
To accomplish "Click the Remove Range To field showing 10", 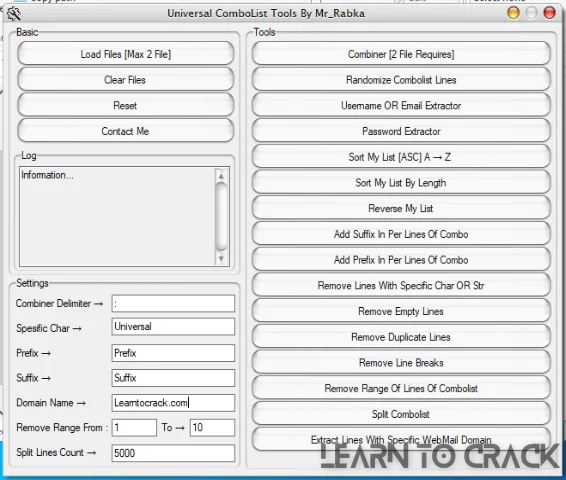I will tap(212, 428).
